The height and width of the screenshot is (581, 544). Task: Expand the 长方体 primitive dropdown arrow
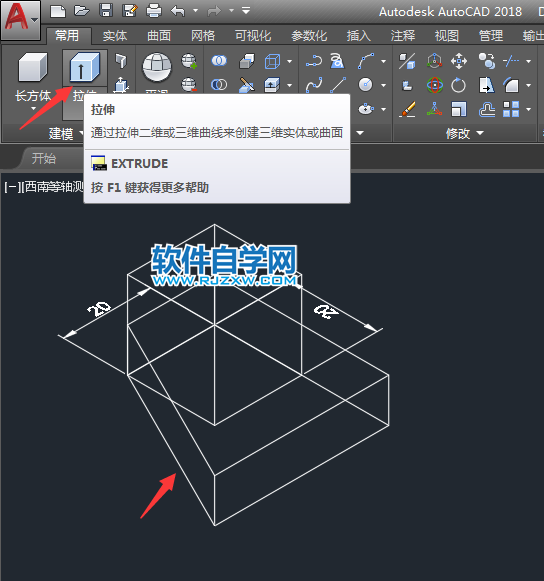coord(33,109)
